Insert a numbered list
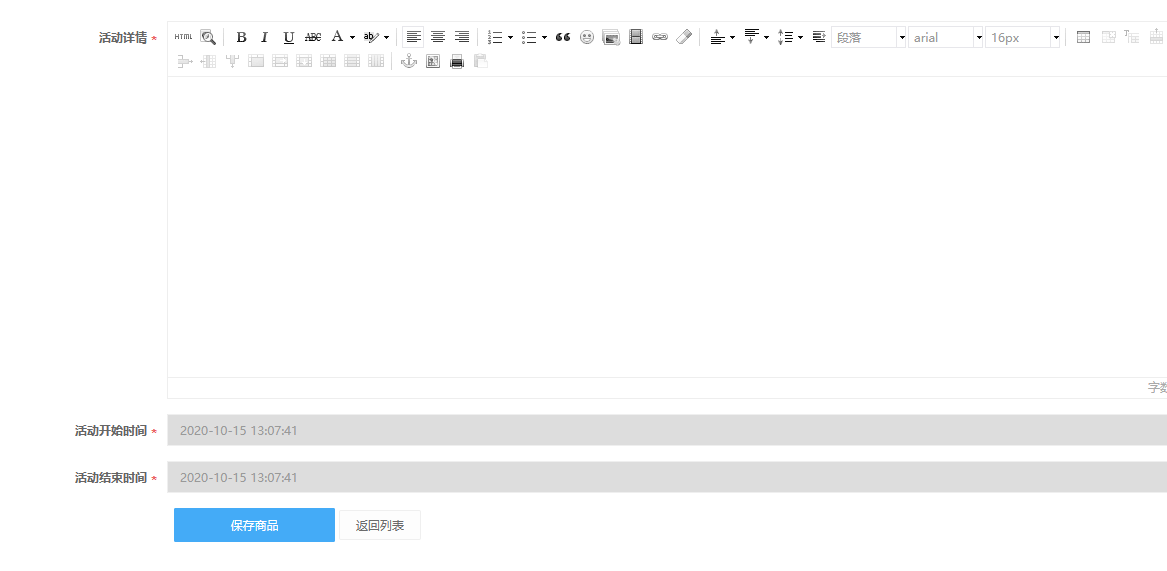1167x571 pixels. tap(495, 36)
